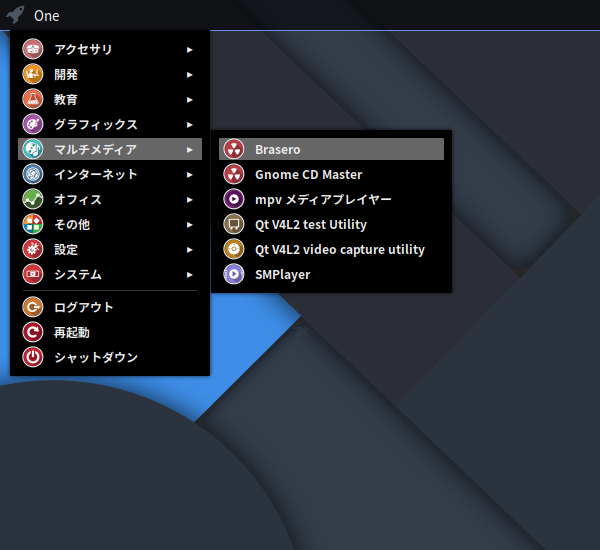Image resolution: width=600 pixels, height=550 pixels.
Task: Click the マルチメディア music icon
Action: [x=33, y=149]
